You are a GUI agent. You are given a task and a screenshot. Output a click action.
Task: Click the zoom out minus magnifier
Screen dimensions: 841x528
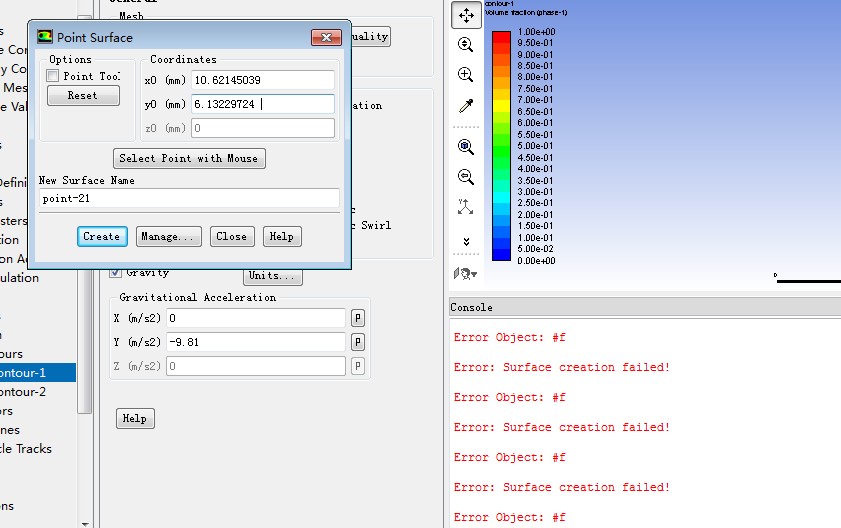point(466,177)
